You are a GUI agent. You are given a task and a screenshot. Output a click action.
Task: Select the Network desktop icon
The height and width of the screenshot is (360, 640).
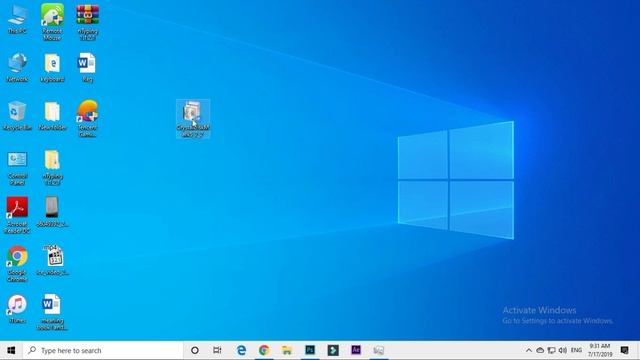click(x=17, y=68)
